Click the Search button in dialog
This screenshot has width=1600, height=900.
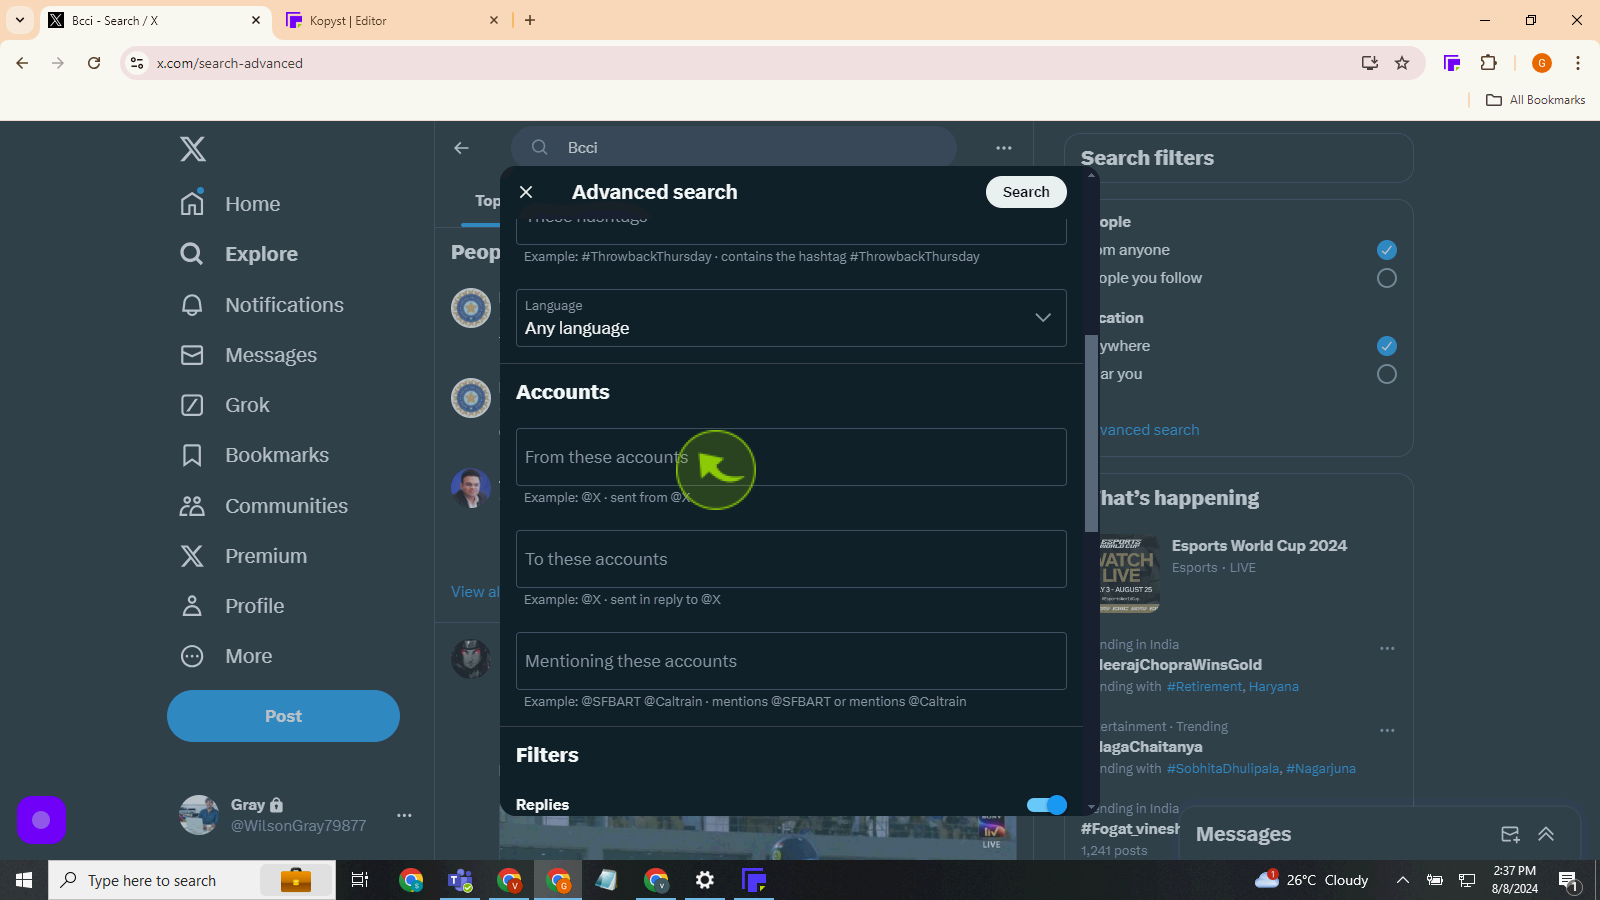point(1026,192)
